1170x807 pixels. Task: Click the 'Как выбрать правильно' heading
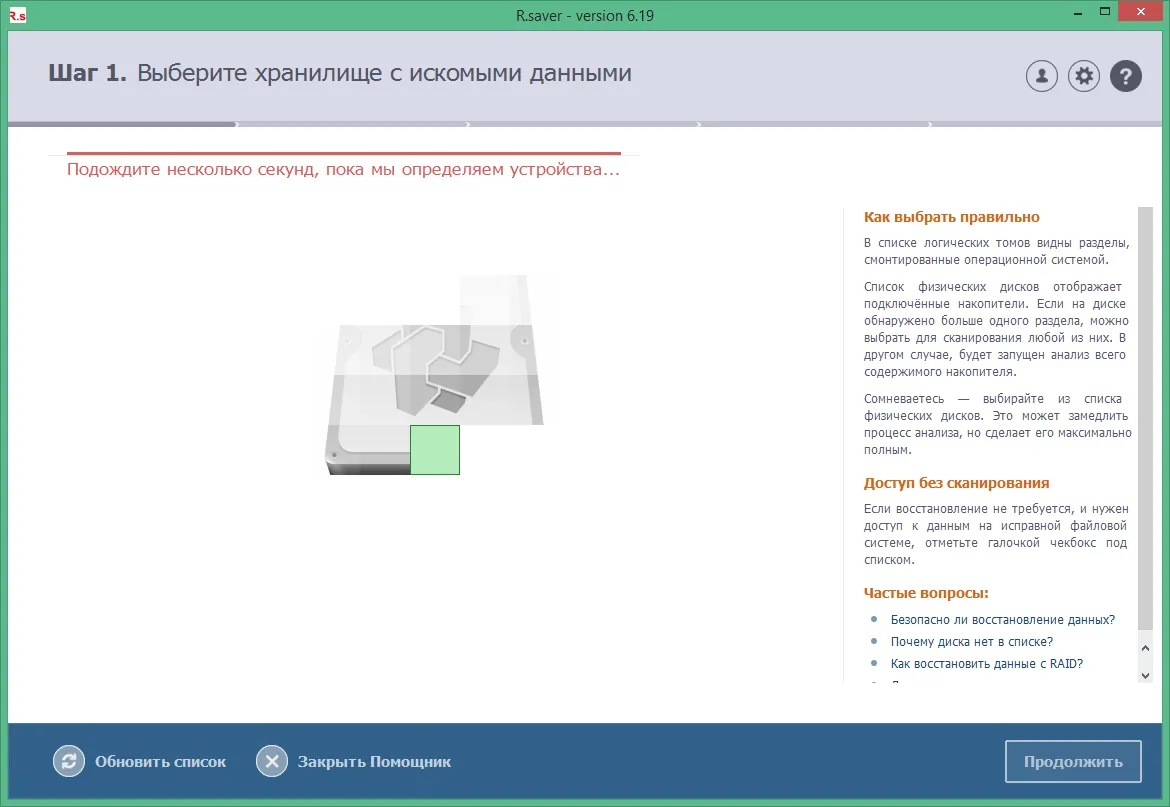click(951, 217)
